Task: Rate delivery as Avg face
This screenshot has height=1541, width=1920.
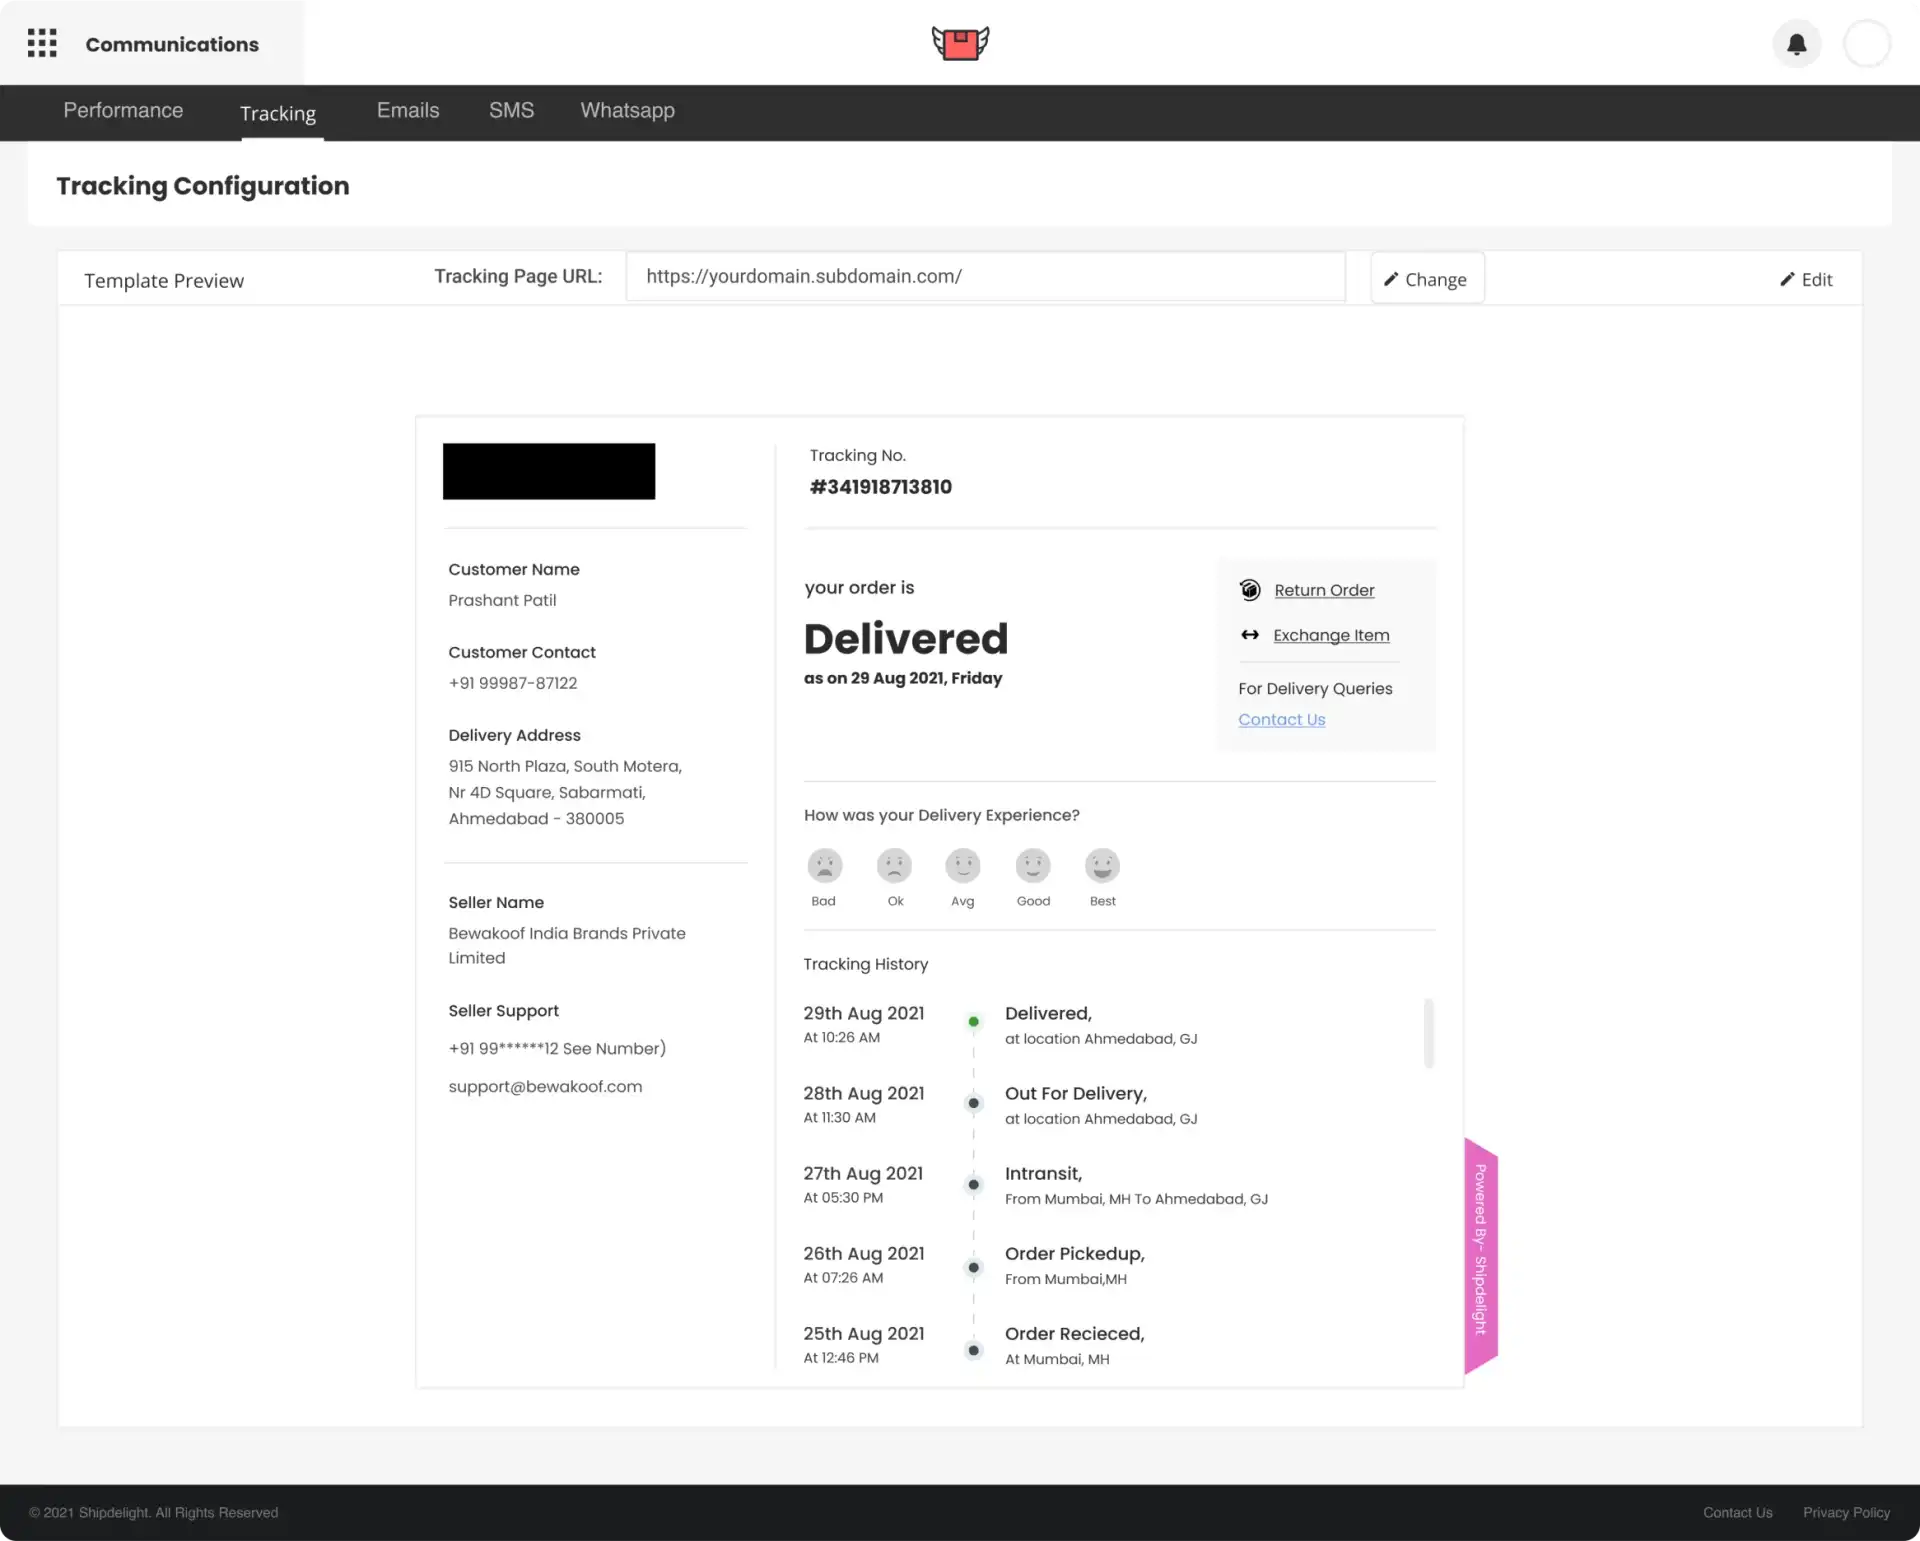Action: 963,866
